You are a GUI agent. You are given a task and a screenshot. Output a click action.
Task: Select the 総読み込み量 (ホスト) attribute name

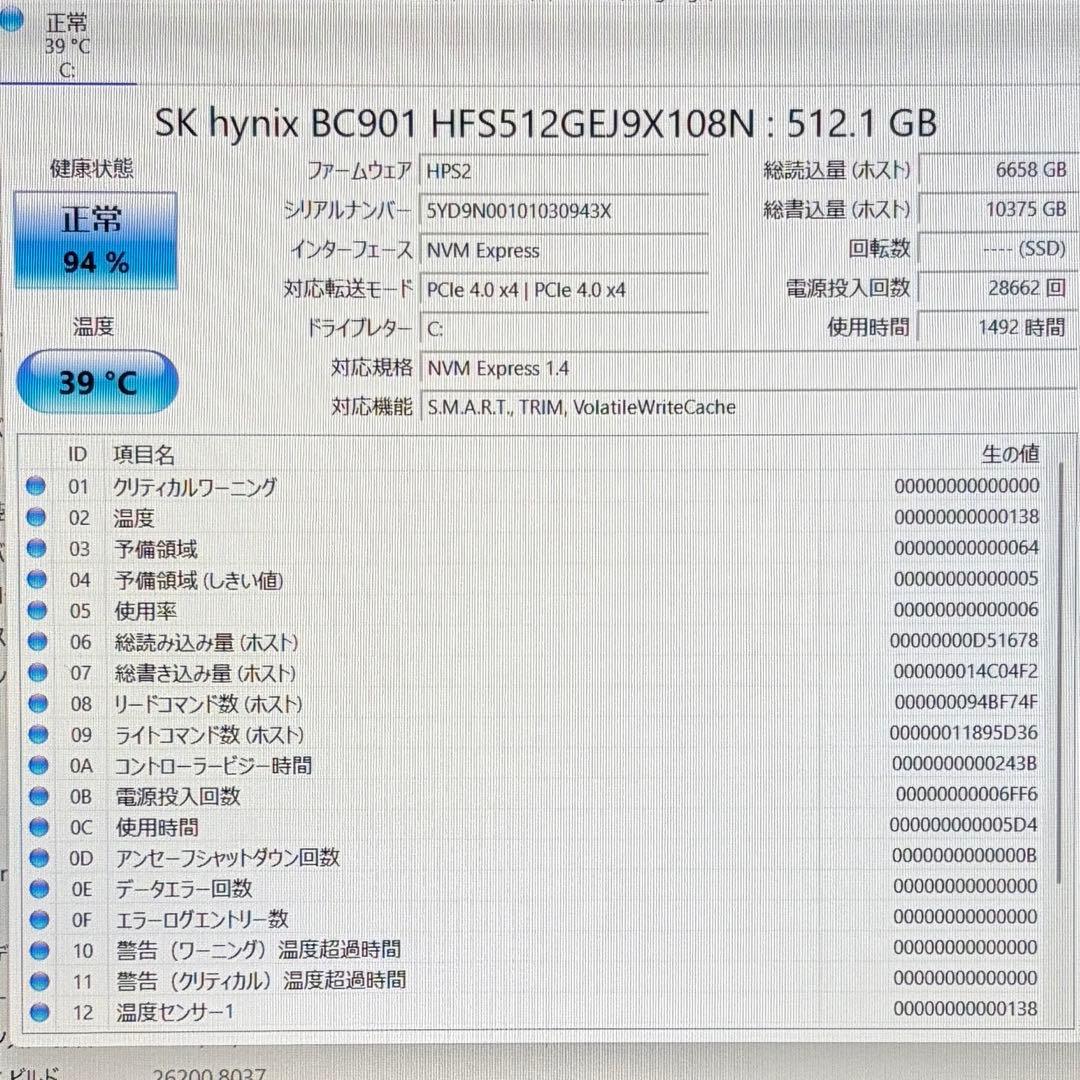point(206,642)
